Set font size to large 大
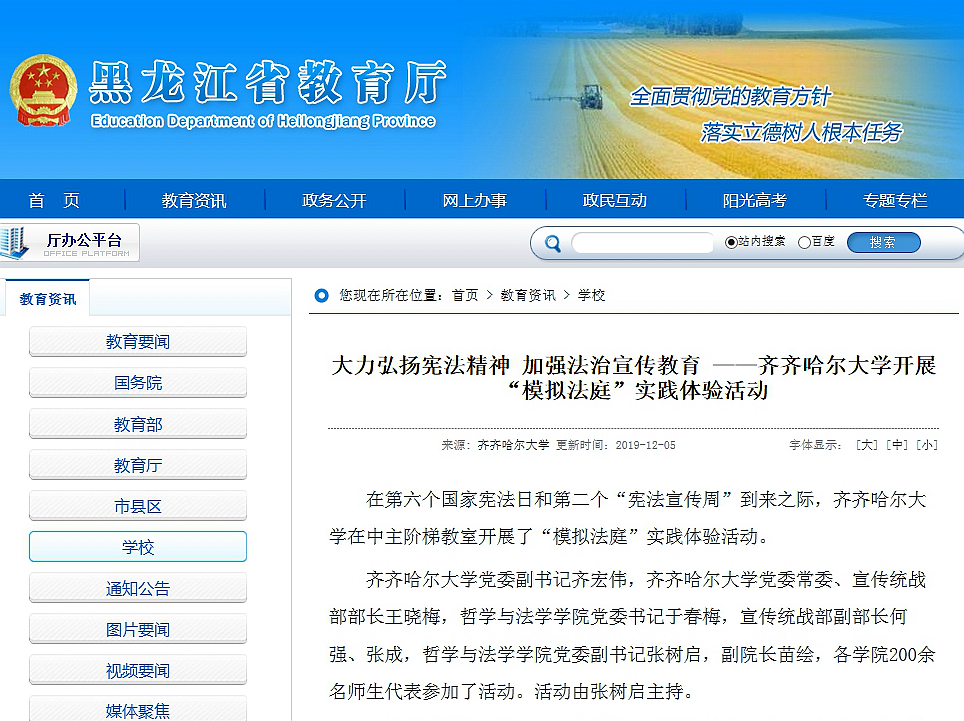The height and width of the screenshot is (721, 964). pyautogui.click(x=866, y=445)
